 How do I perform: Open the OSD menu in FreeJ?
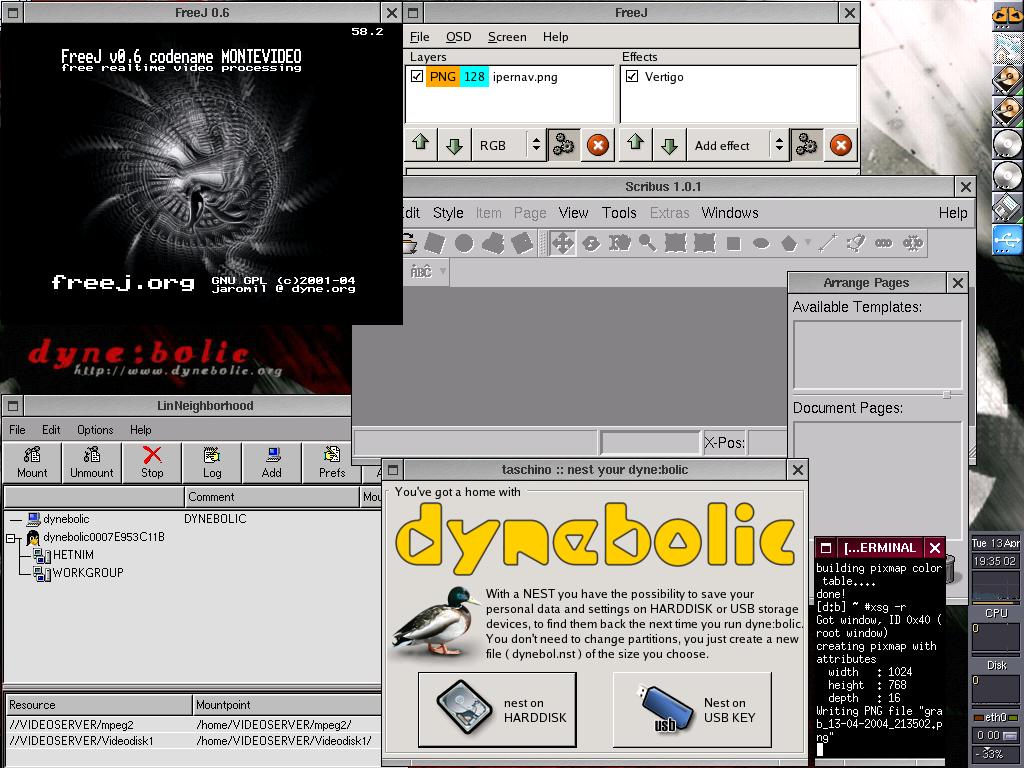[x=458, y=37]
